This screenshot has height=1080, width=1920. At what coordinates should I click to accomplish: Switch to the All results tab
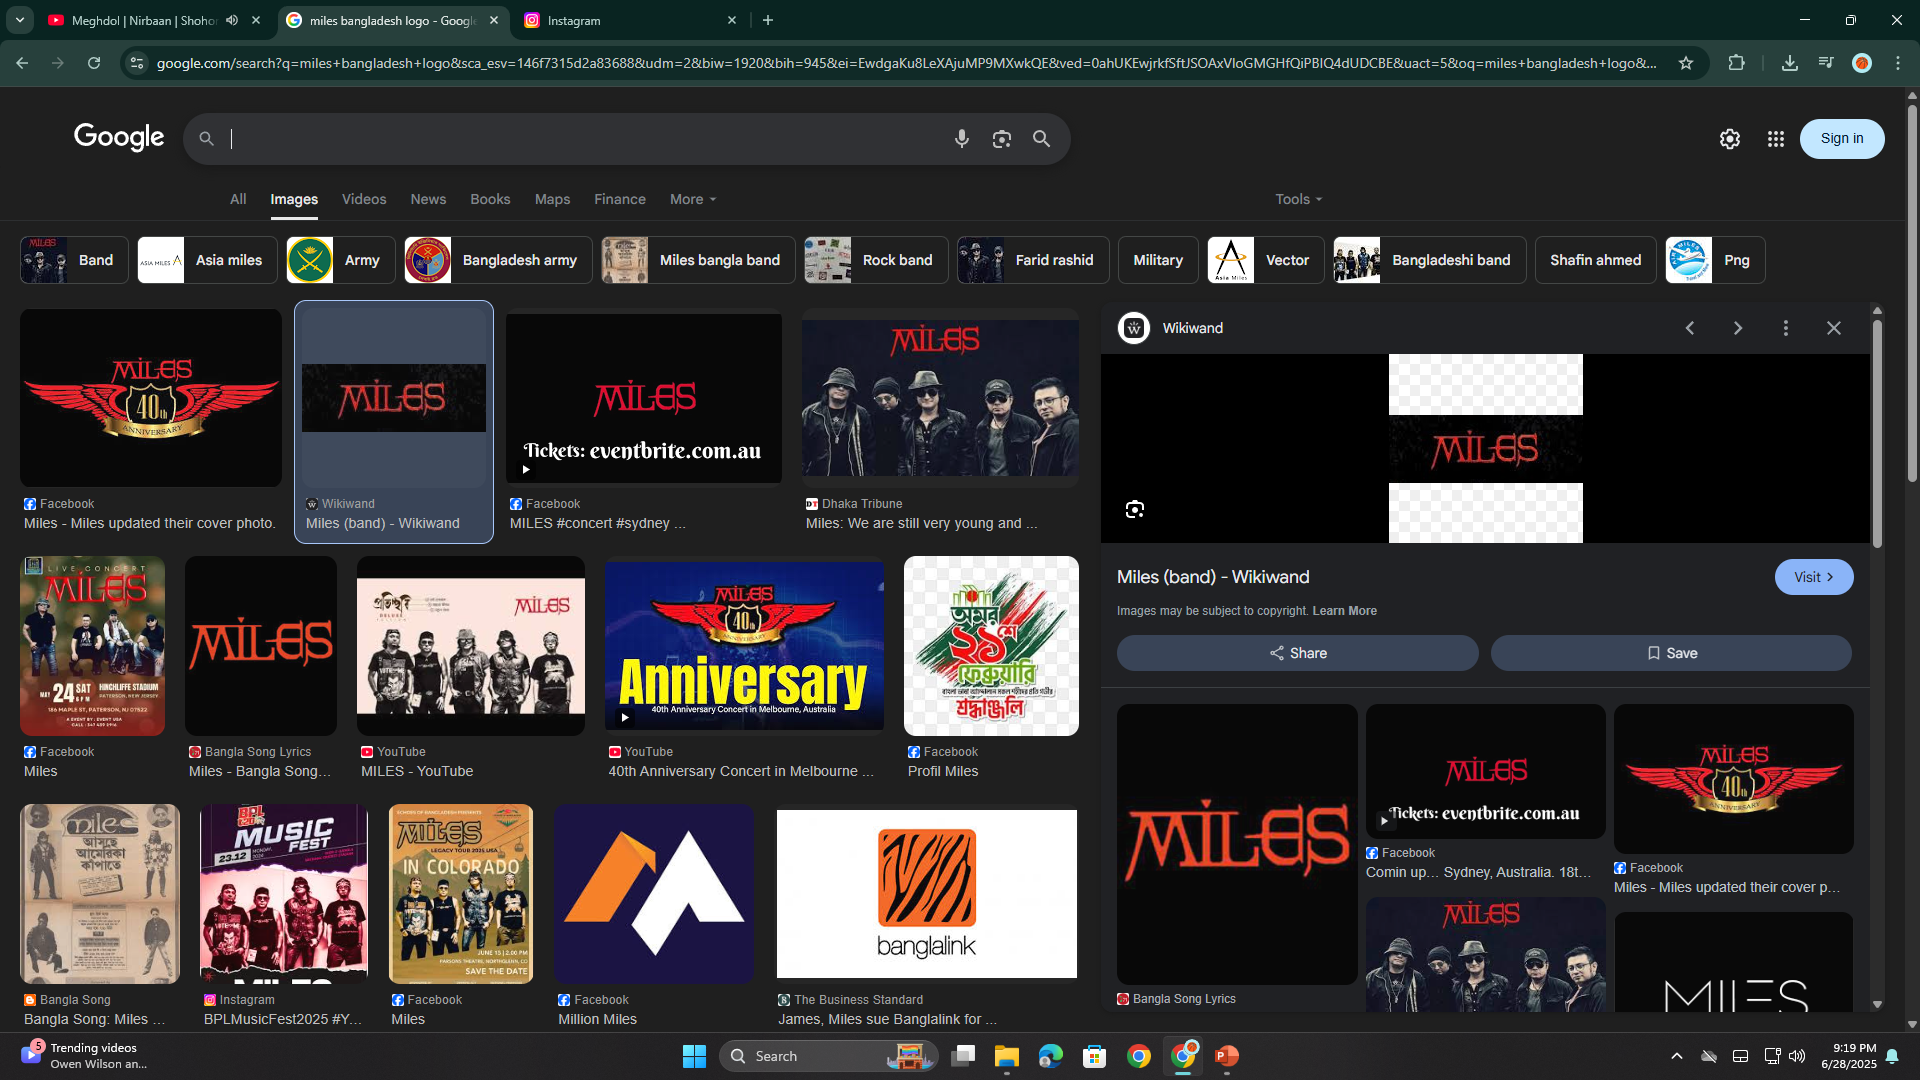[x=238, y=199]
